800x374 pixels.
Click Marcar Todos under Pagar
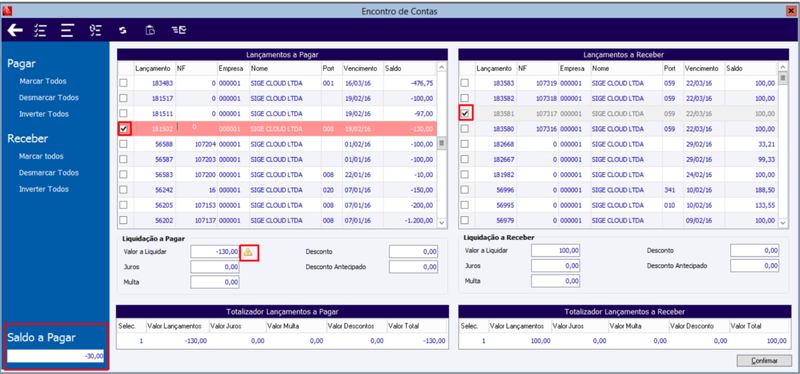(x=43, y=81)
